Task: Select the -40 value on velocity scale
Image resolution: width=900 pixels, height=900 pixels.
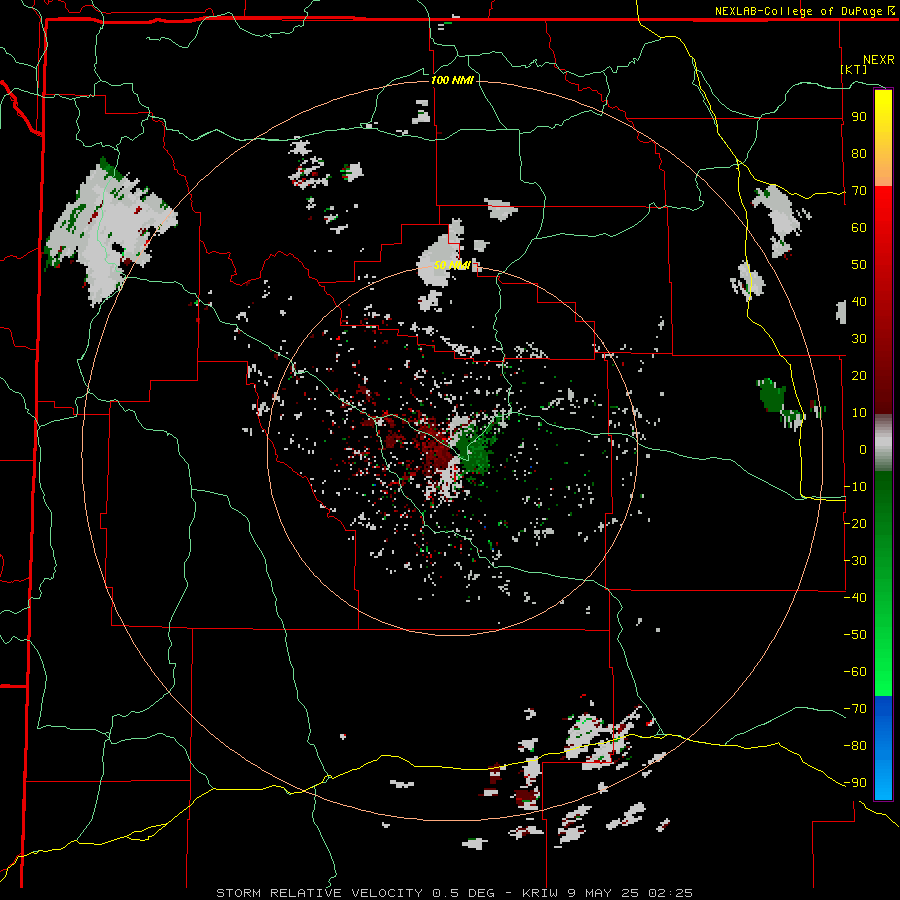Action: 855,598
